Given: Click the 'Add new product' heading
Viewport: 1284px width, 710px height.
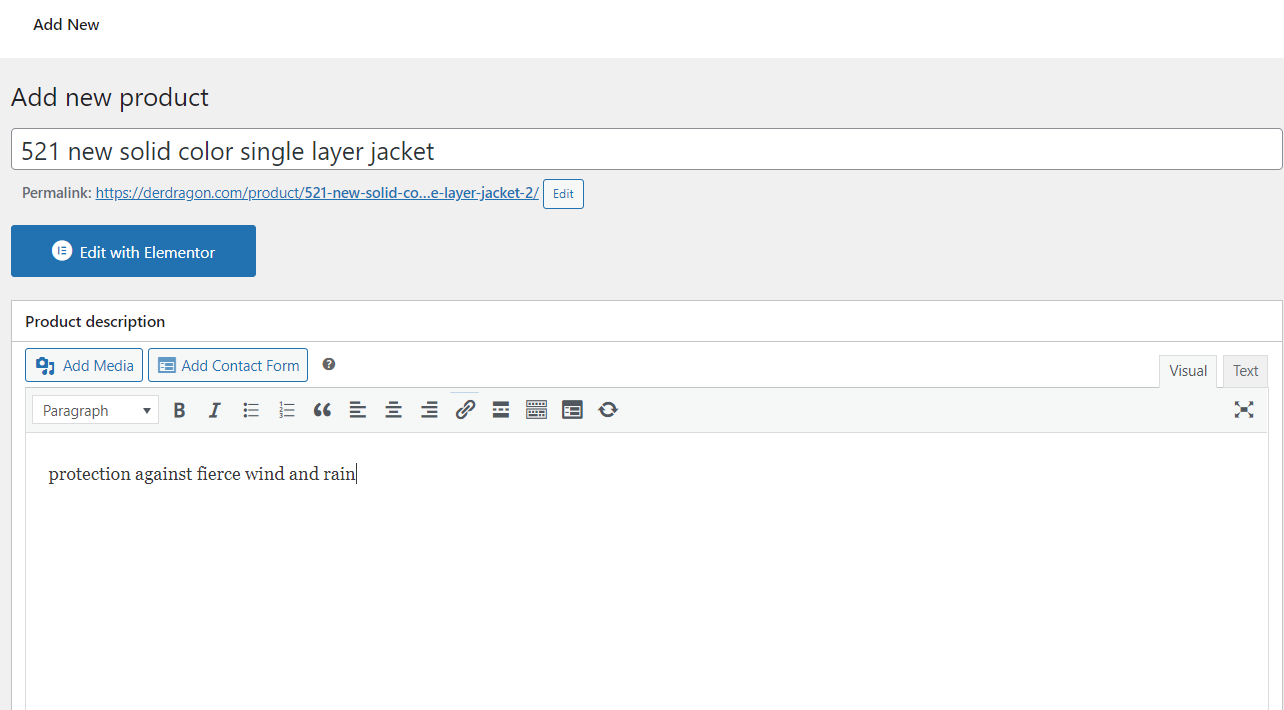Looking at the screenshot, I should tap(110, 97).
